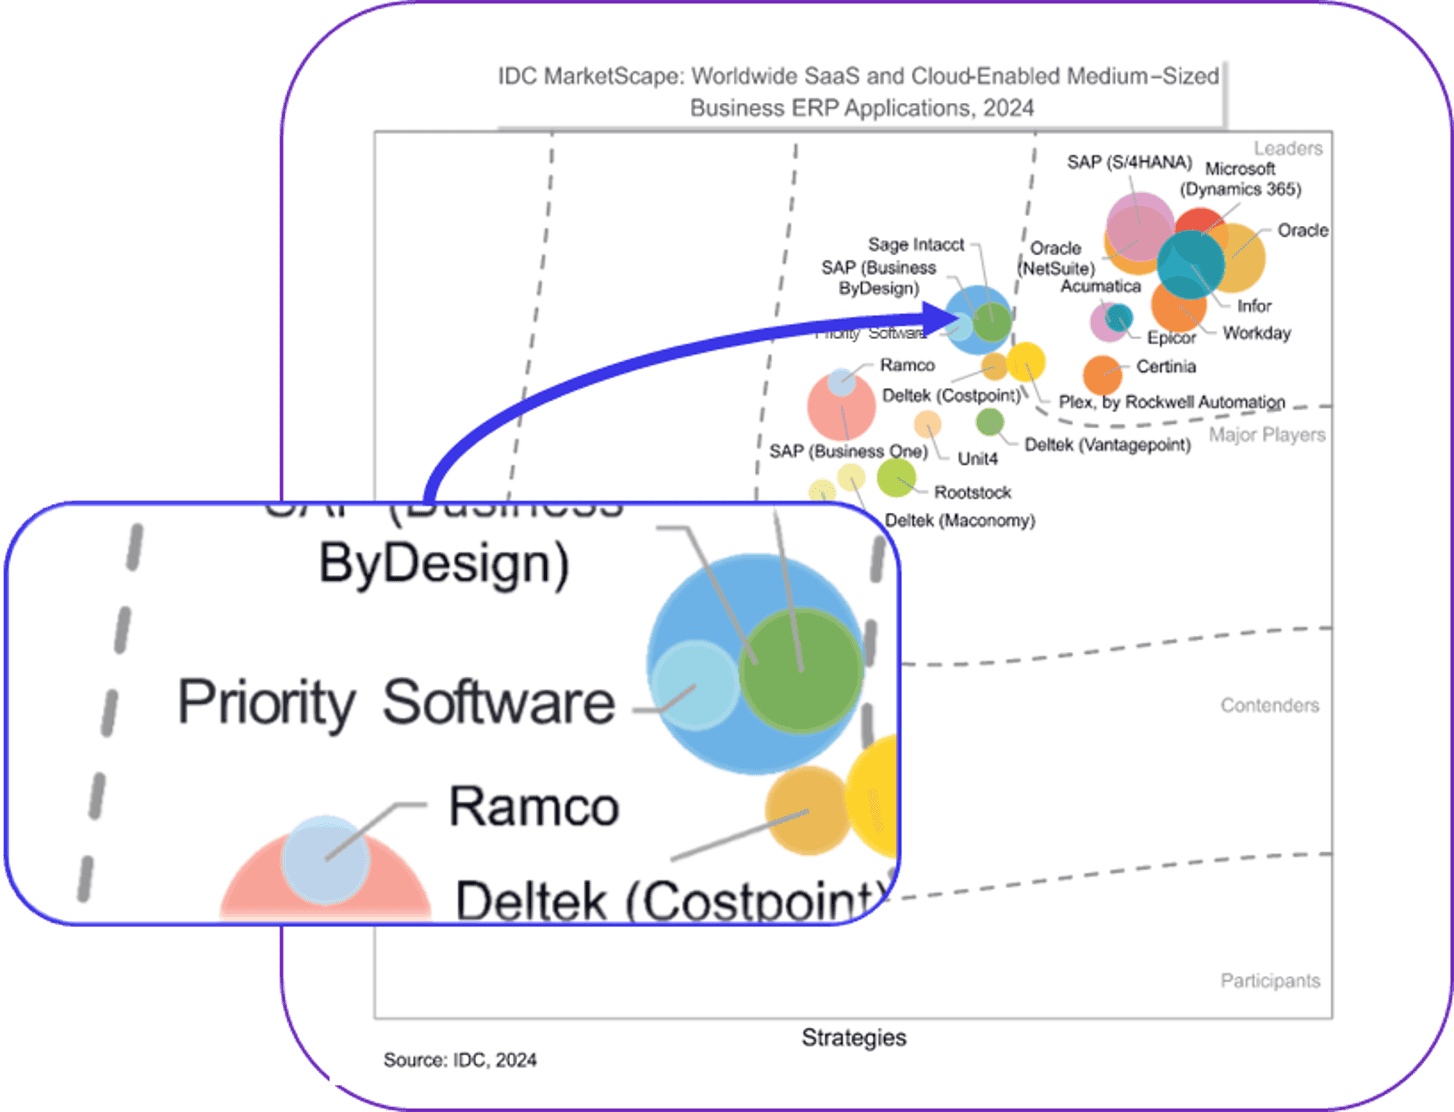Click the 'Source: IDC, 2024' note
This screenshot has height=1112, width=1454.
click(460, 1060)
